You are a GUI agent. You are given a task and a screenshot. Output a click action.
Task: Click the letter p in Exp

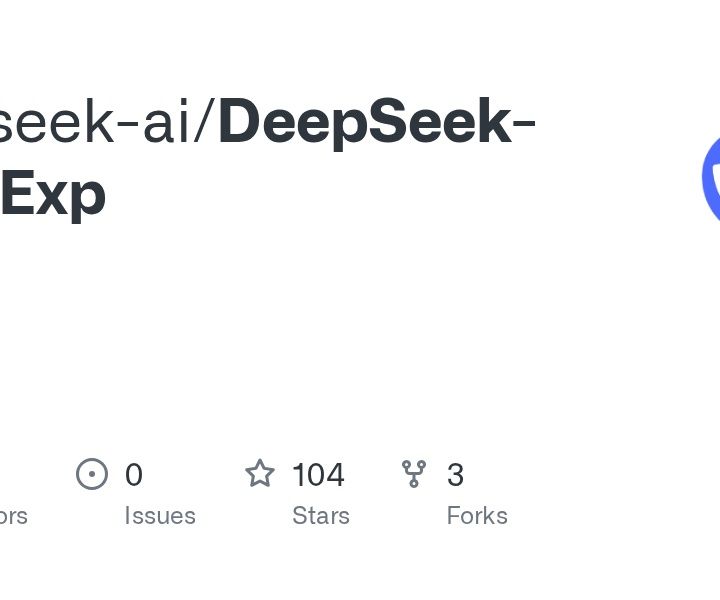(89, 202)
